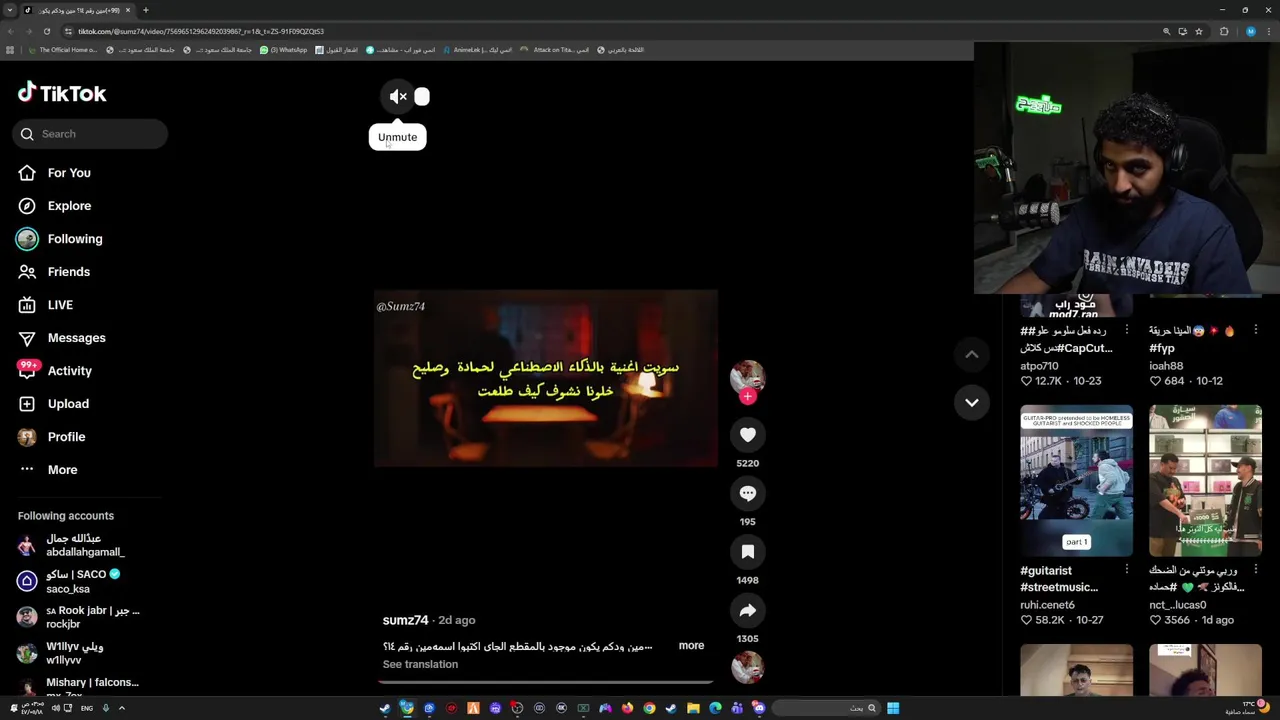Follow the creator with the red plus
The width and height of the screenshot is (1280, 720).
click(x=747, y=396)
